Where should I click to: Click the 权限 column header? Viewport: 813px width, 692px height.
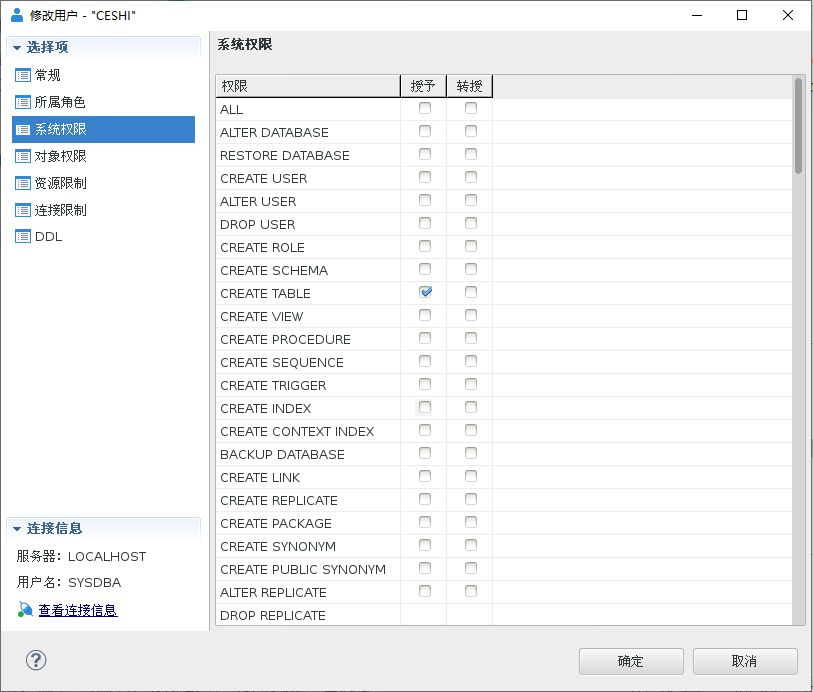[306, 86]
